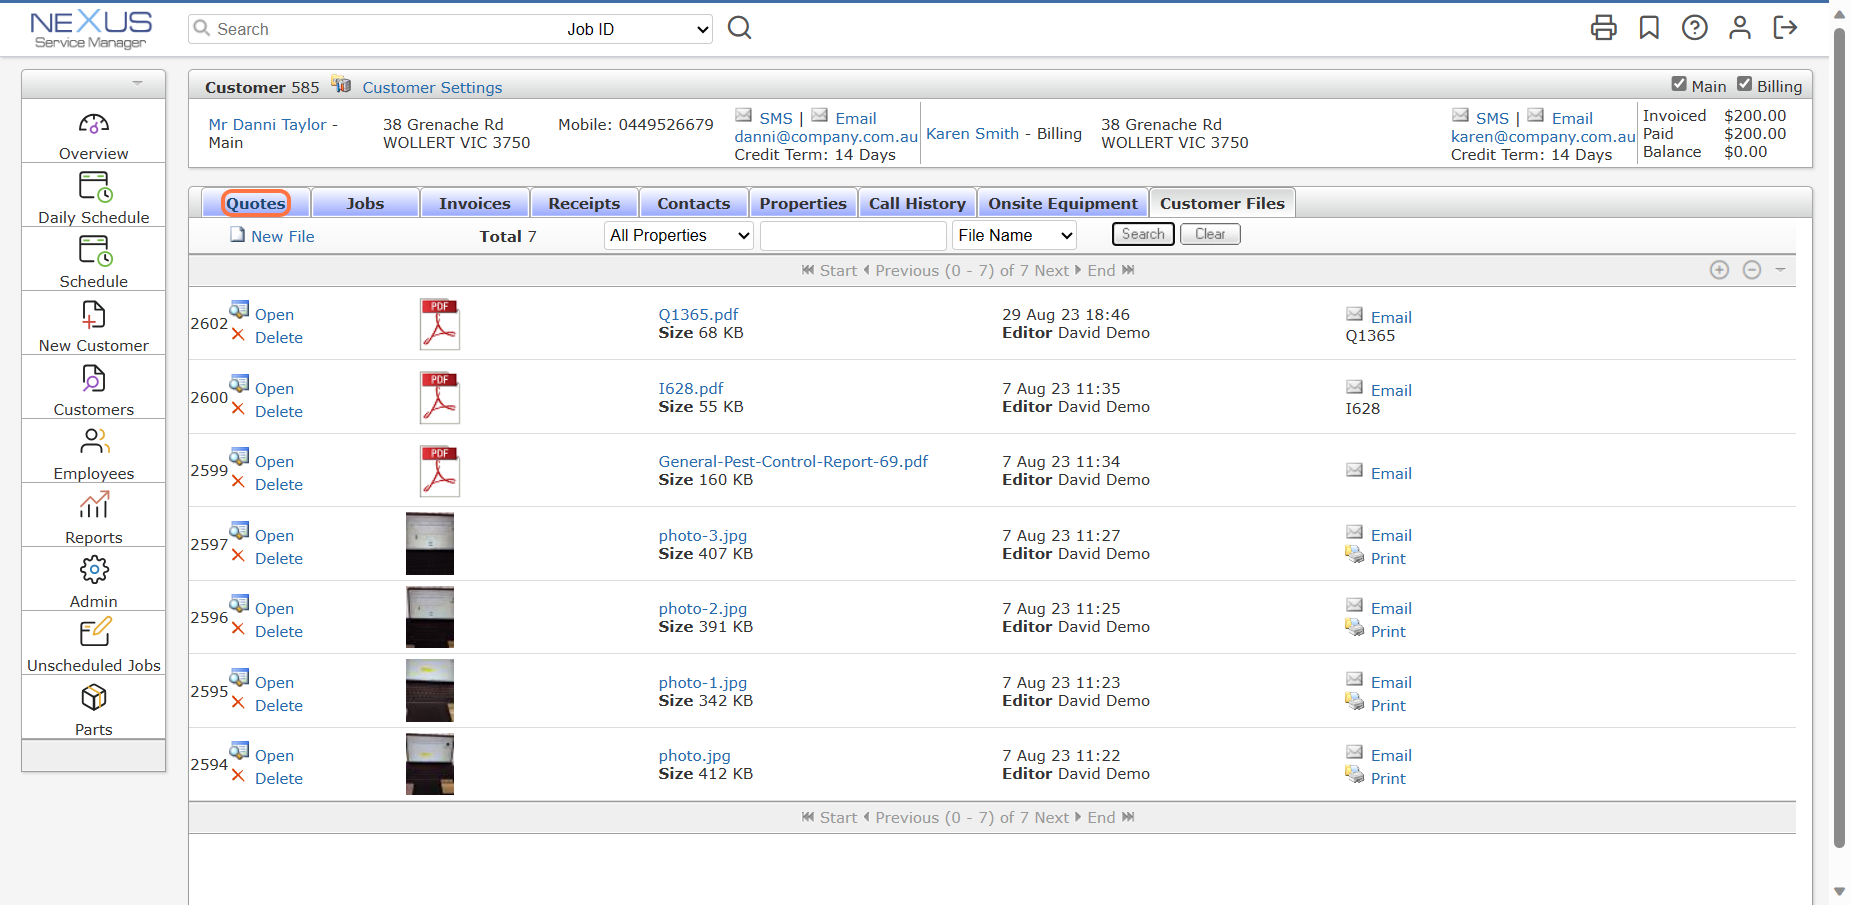Open the Daily Schedule sidebar icon

pyautogui.click(x=94, y=187)
